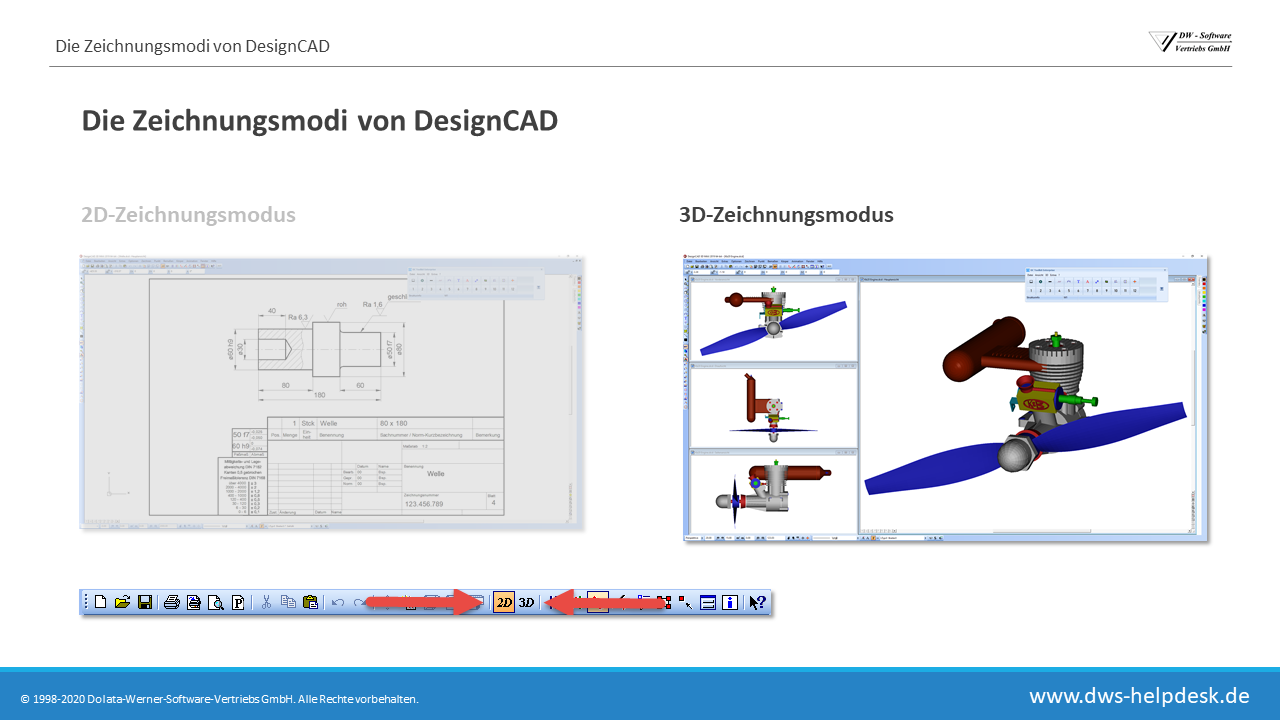The width and height of the screenshot is (1280, 720).
Task: Click the second printer icon in toolbar
Action: [194, 602]
